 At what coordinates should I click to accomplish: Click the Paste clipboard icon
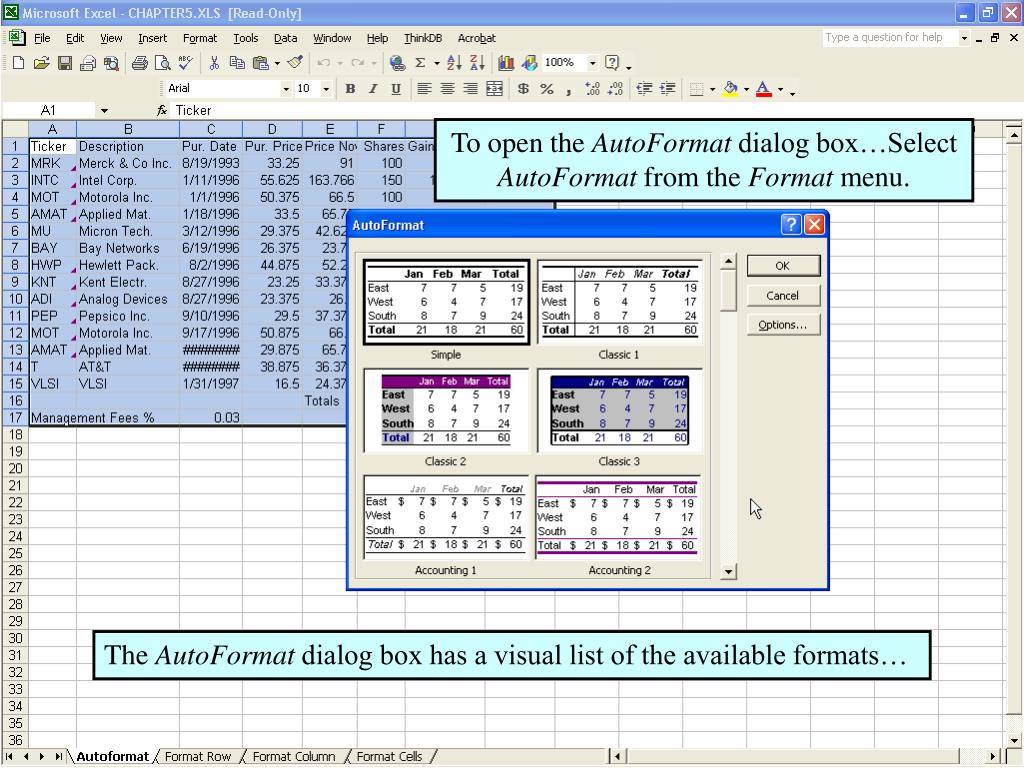[261, 63]
